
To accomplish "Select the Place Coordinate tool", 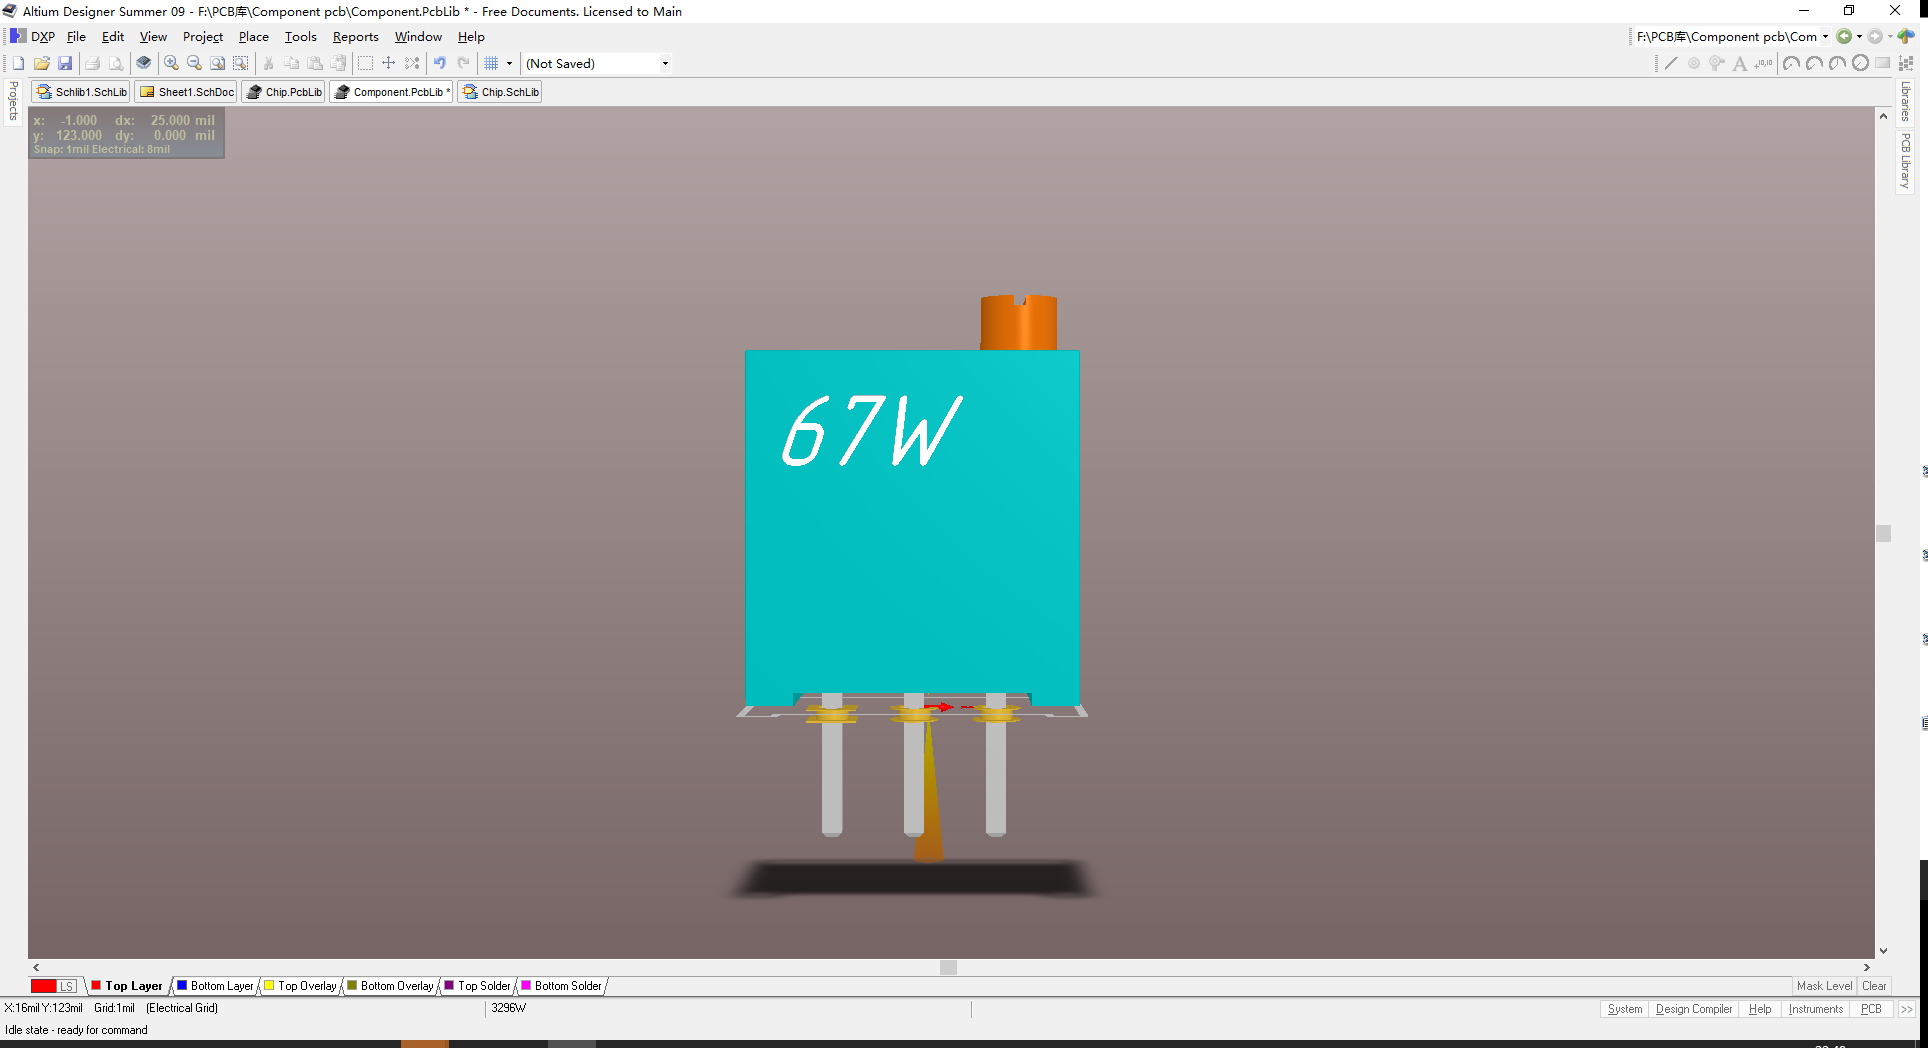I will point(1764,63).
